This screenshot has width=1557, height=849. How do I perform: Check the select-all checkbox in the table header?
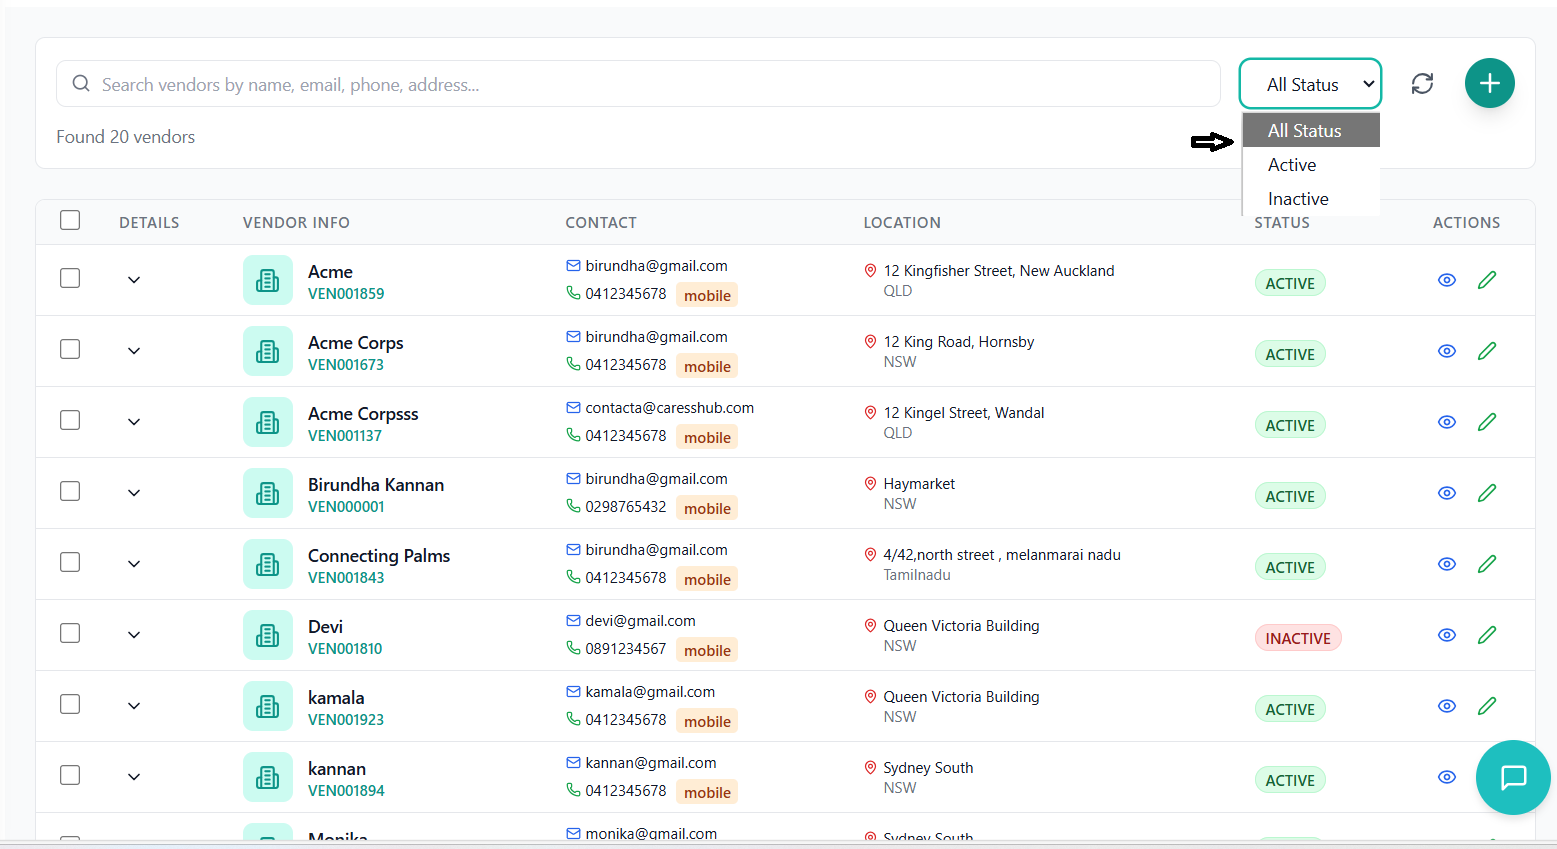click(x=69, y=220)
